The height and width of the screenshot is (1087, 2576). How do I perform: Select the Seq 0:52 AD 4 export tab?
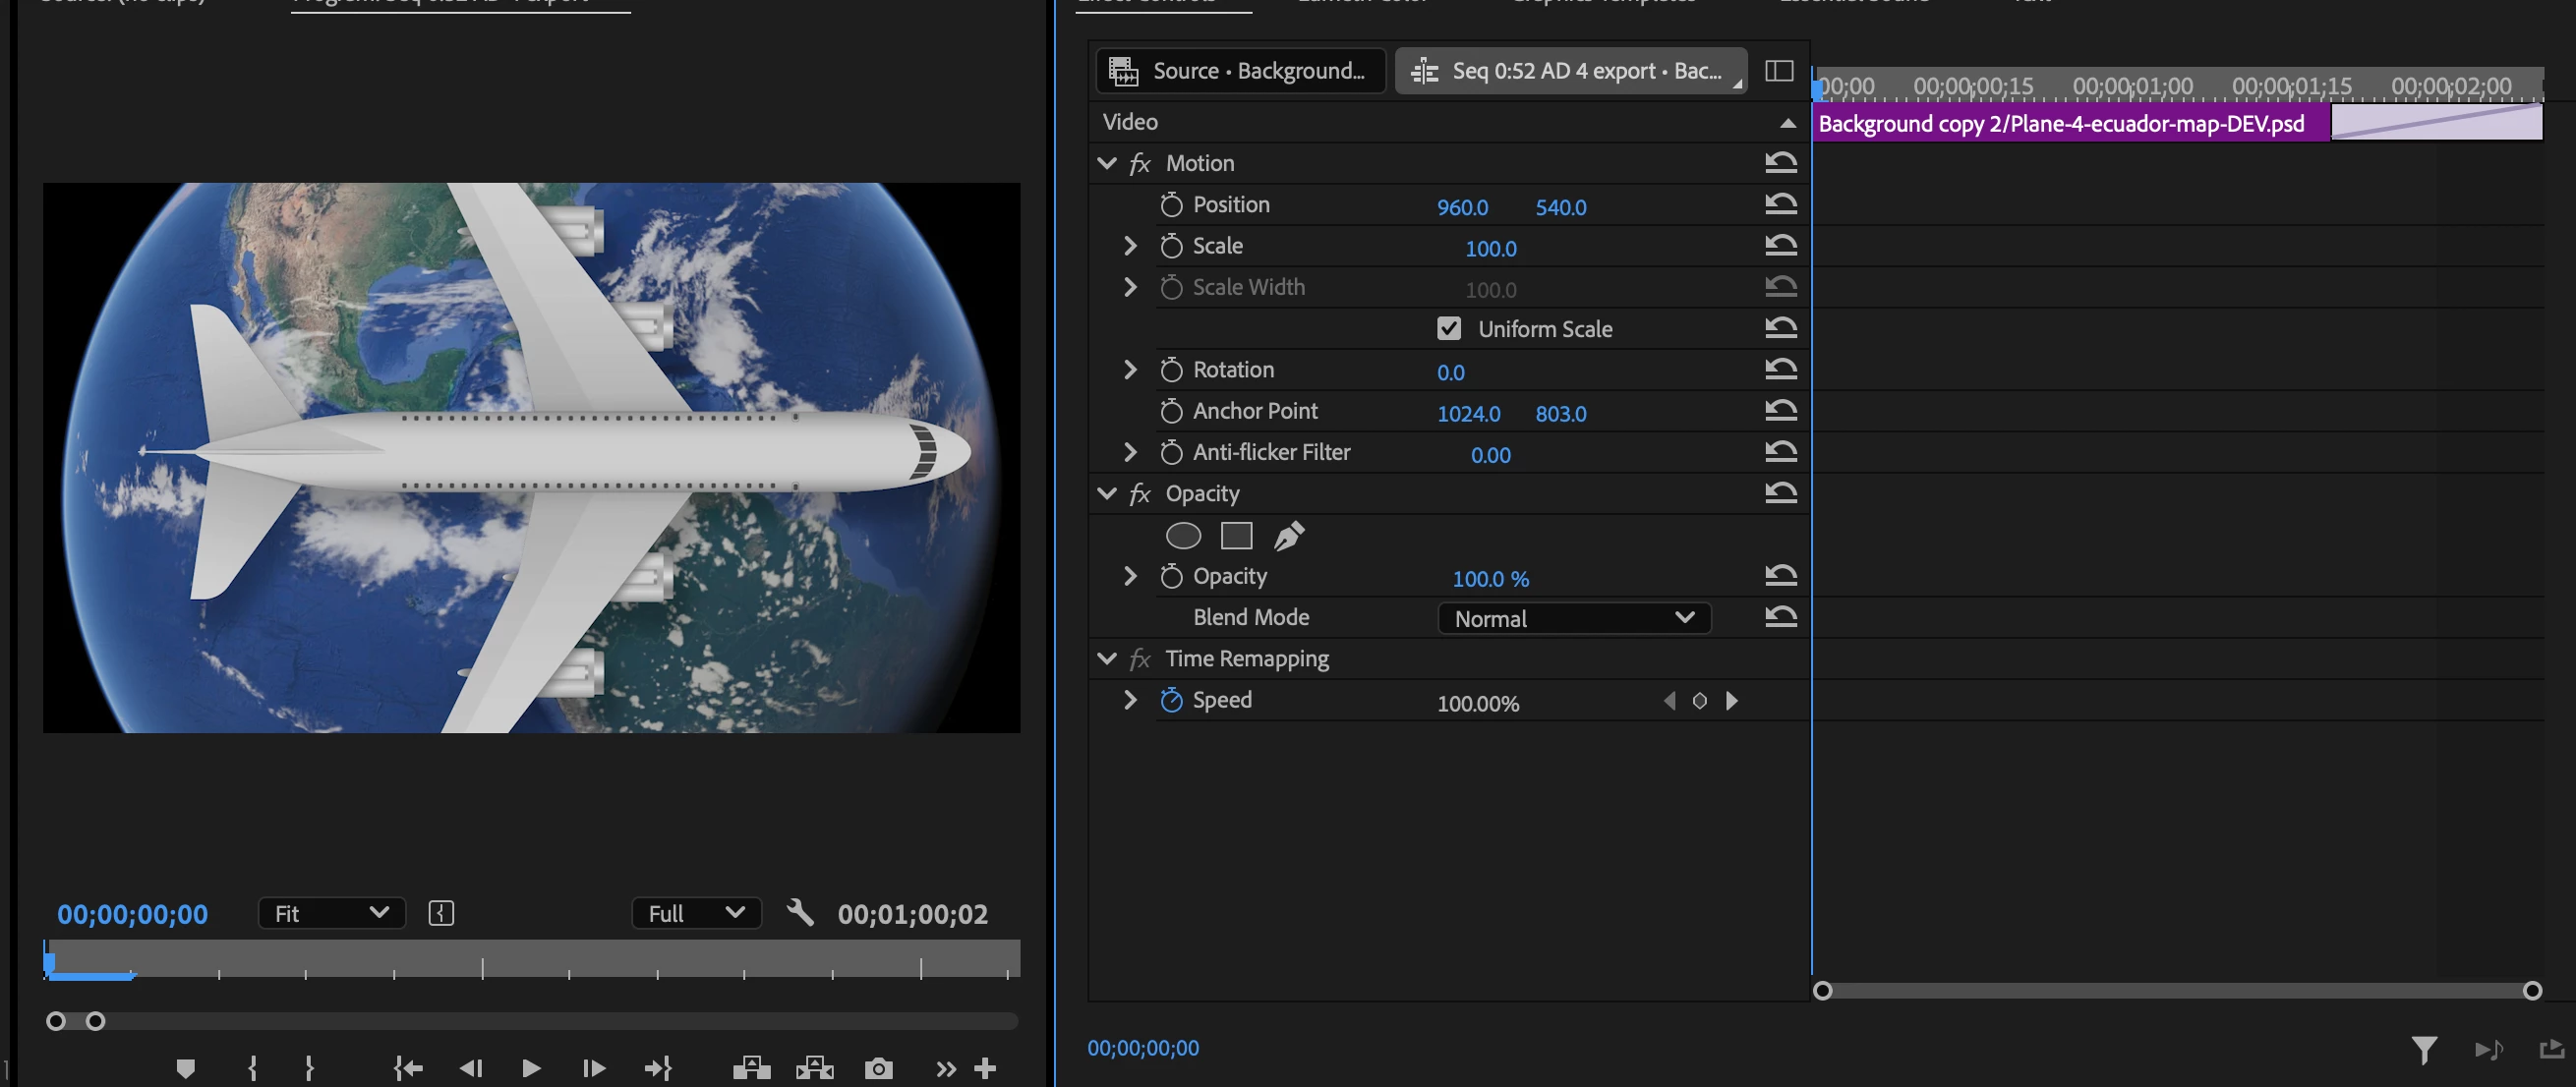1570,71
